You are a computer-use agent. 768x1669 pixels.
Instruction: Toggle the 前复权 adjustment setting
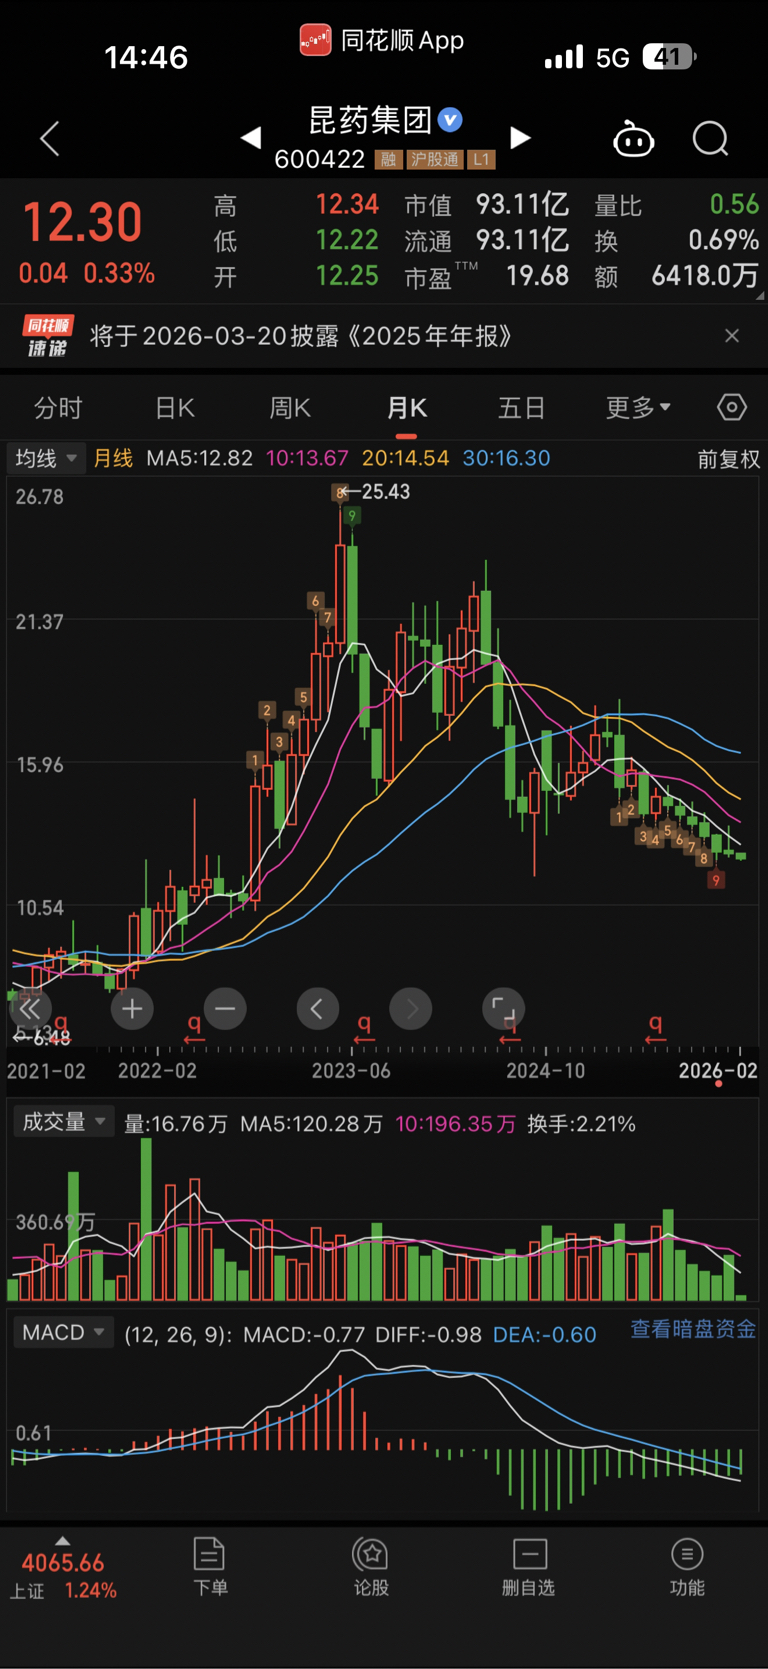tap(728, 459)
